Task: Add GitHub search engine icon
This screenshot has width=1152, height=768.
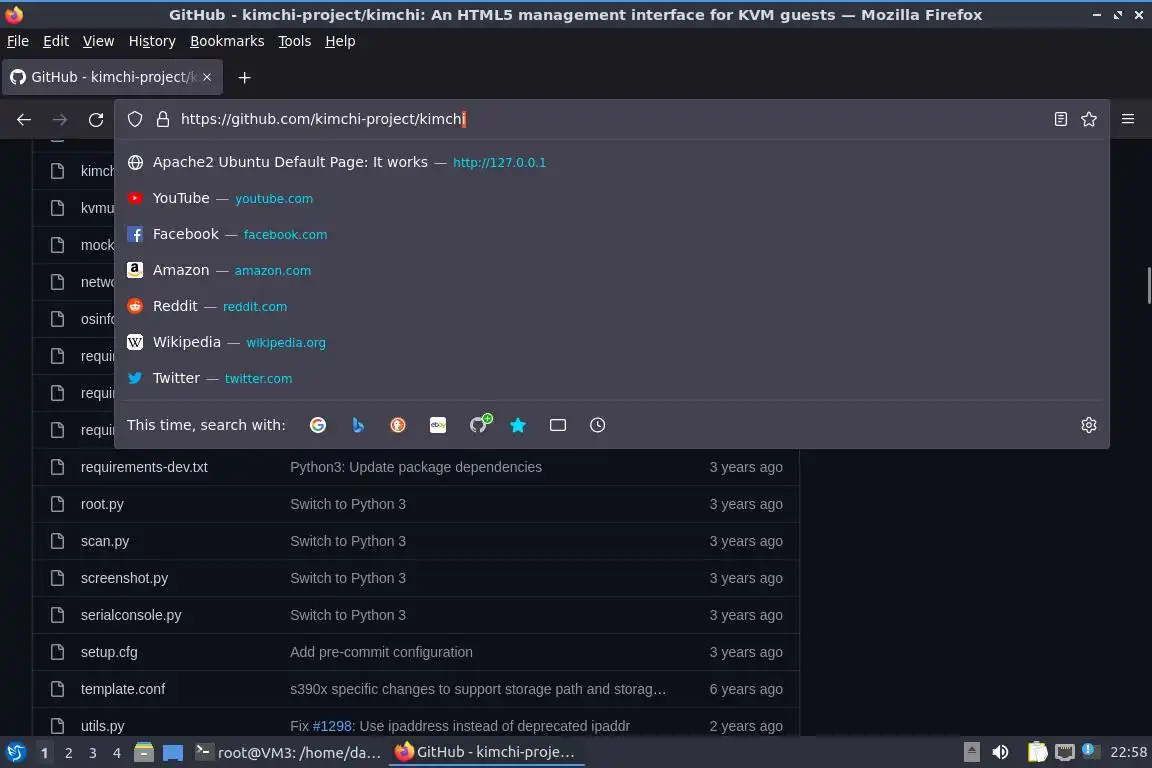Action: (x=479, y=423)
